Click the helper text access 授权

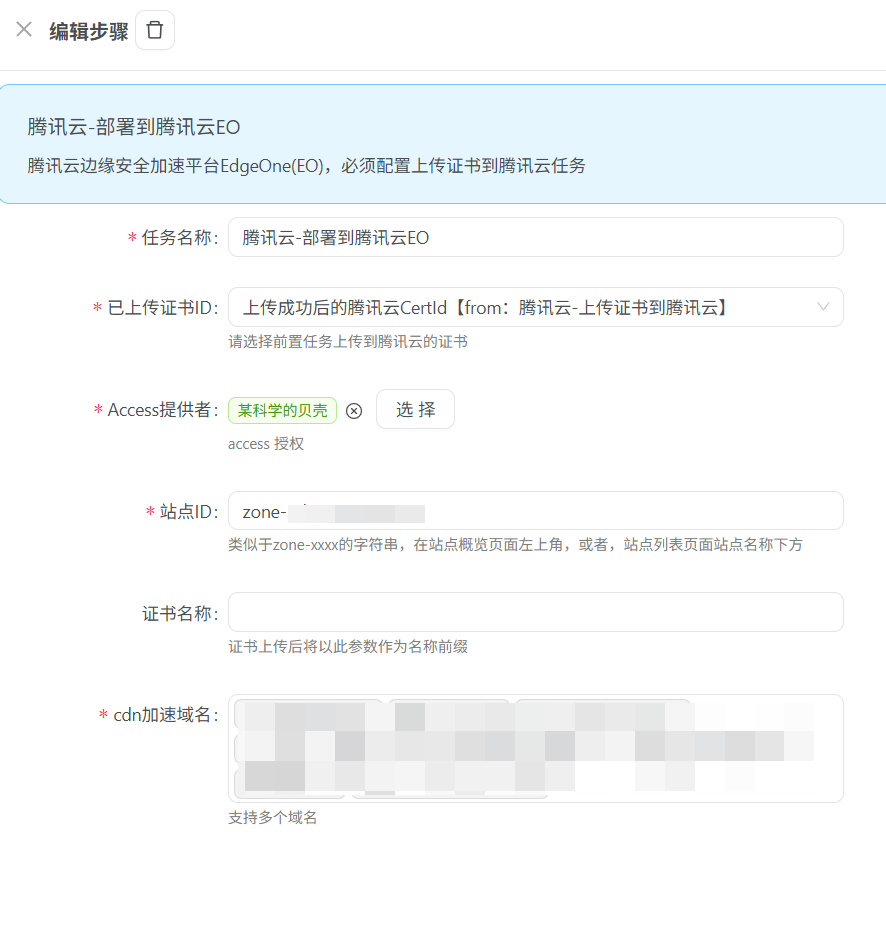coord(266,444)
